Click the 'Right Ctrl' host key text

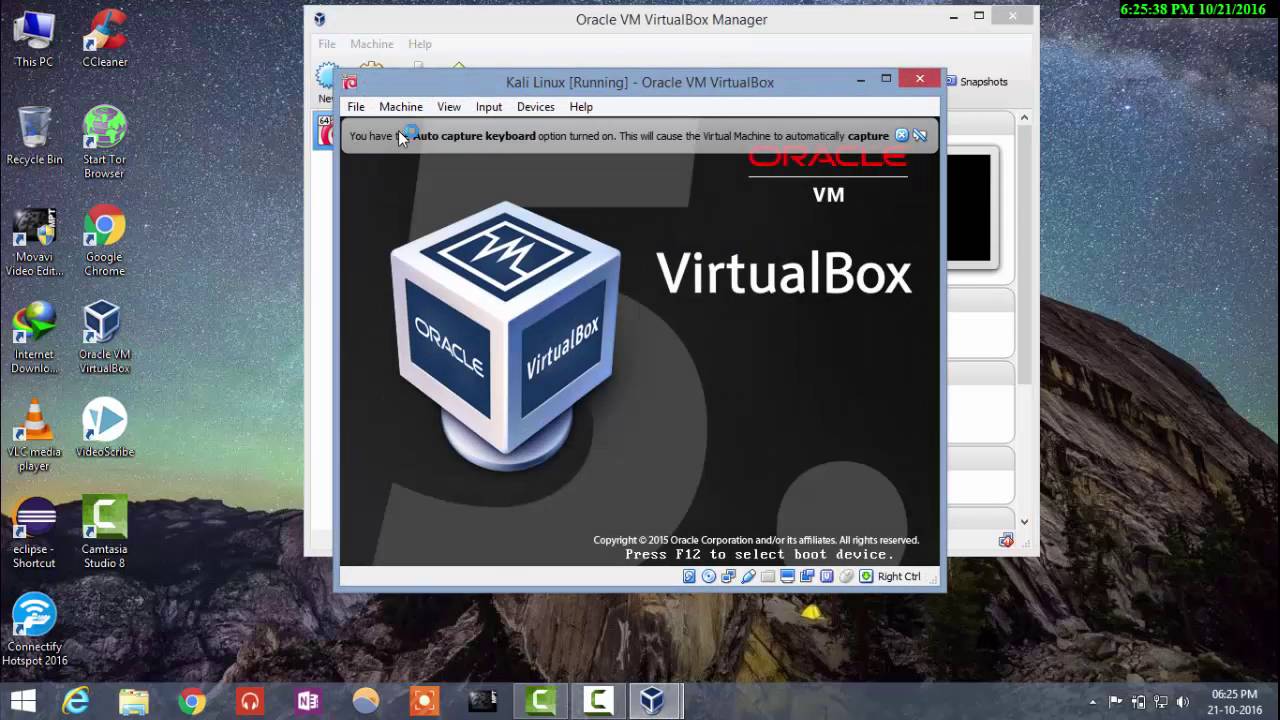(x=899, y=576)
